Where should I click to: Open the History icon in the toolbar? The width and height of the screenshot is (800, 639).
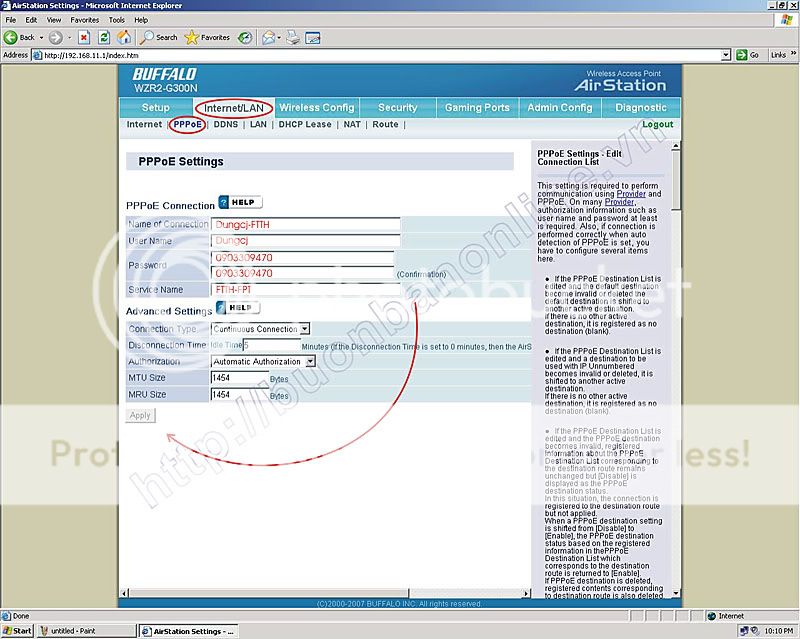245,37
